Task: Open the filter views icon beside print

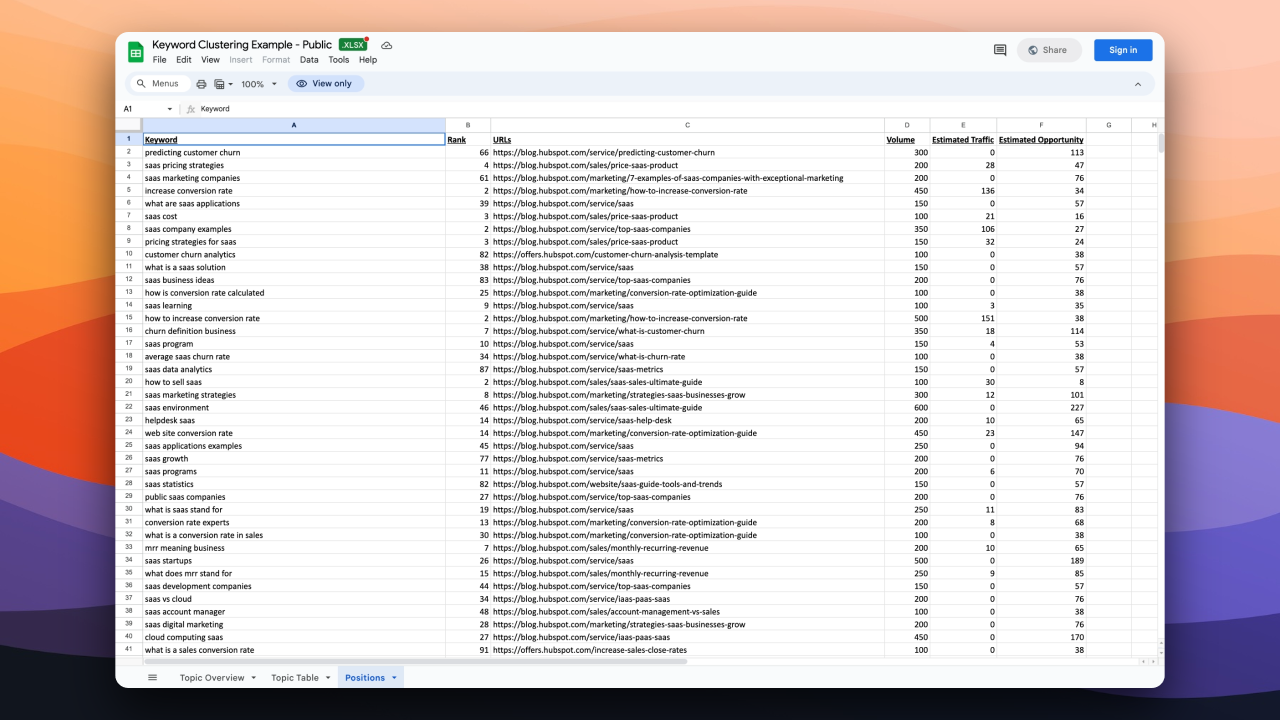Action: coord(223,84)
